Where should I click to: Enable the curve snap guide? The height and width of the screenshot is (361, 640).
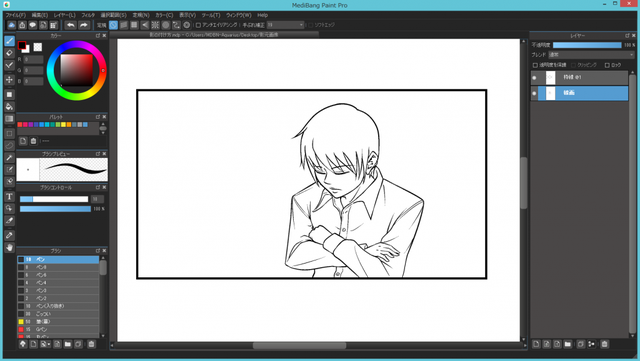point(176,25)
